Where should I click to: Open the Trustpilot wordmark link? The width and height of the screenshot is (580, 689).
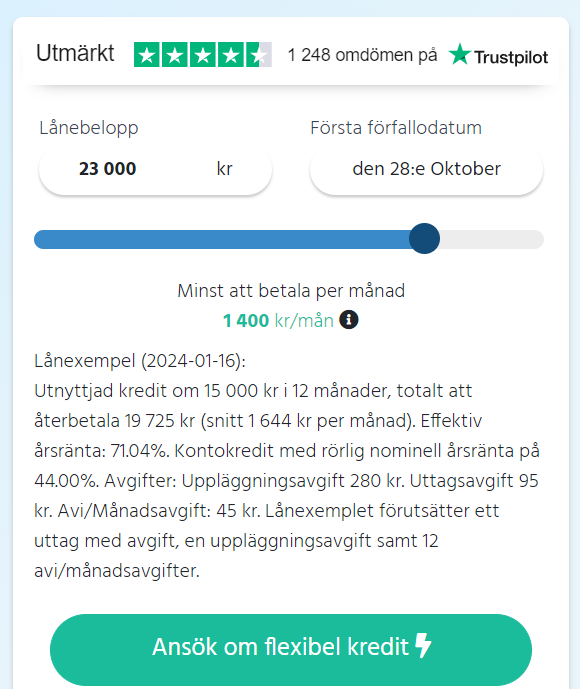(x=511, y=57)
